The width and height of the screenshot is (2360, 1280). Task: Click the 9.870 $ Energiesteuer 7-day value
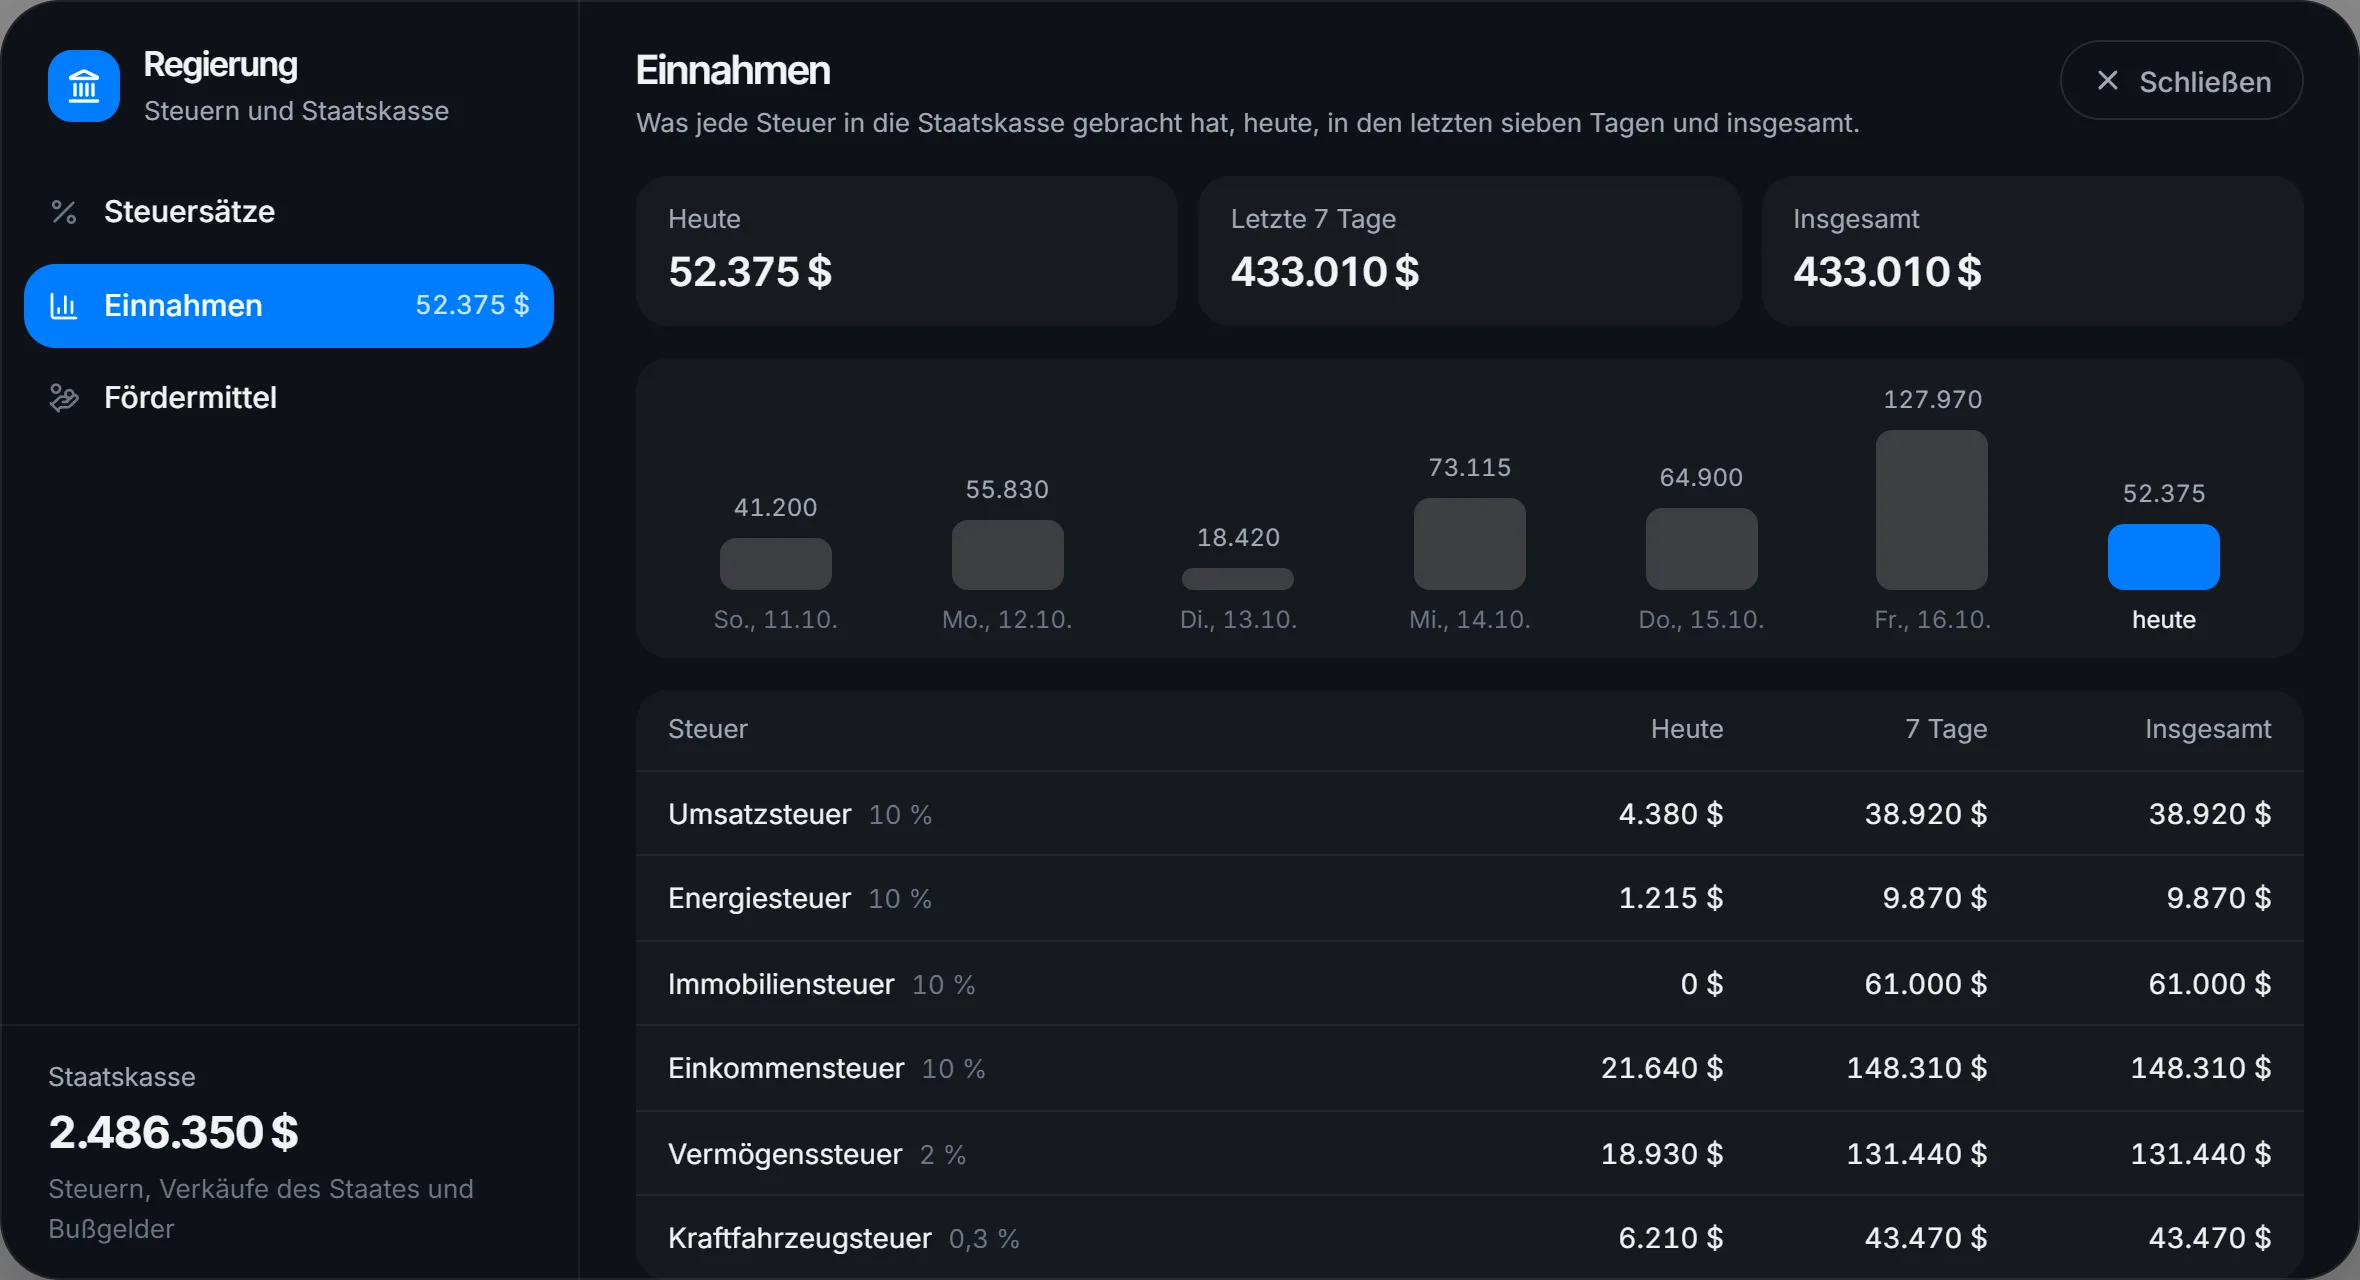1935,898
